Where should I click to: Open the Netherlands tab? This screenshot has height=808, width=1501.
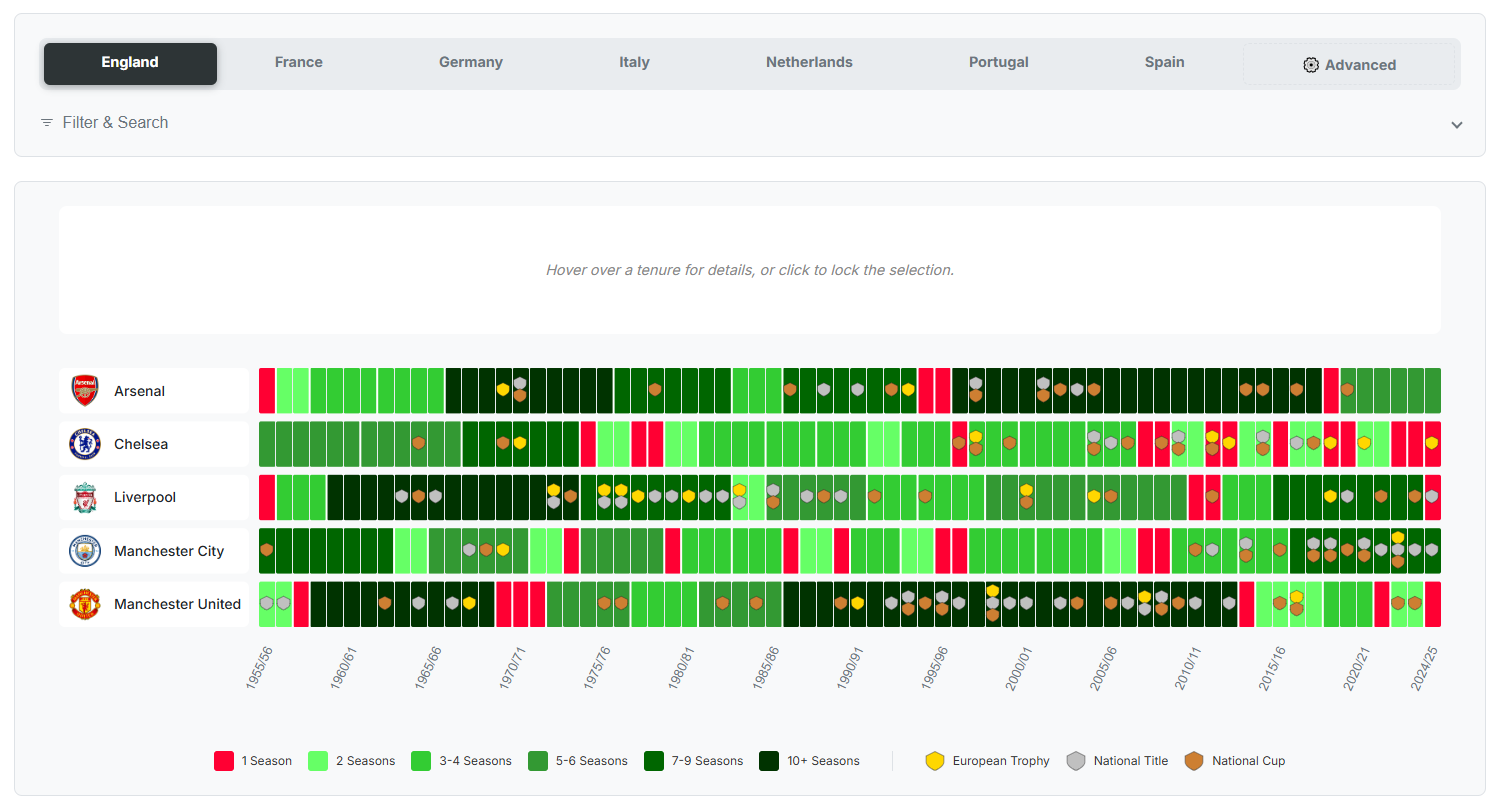click(x=809, y=63)
